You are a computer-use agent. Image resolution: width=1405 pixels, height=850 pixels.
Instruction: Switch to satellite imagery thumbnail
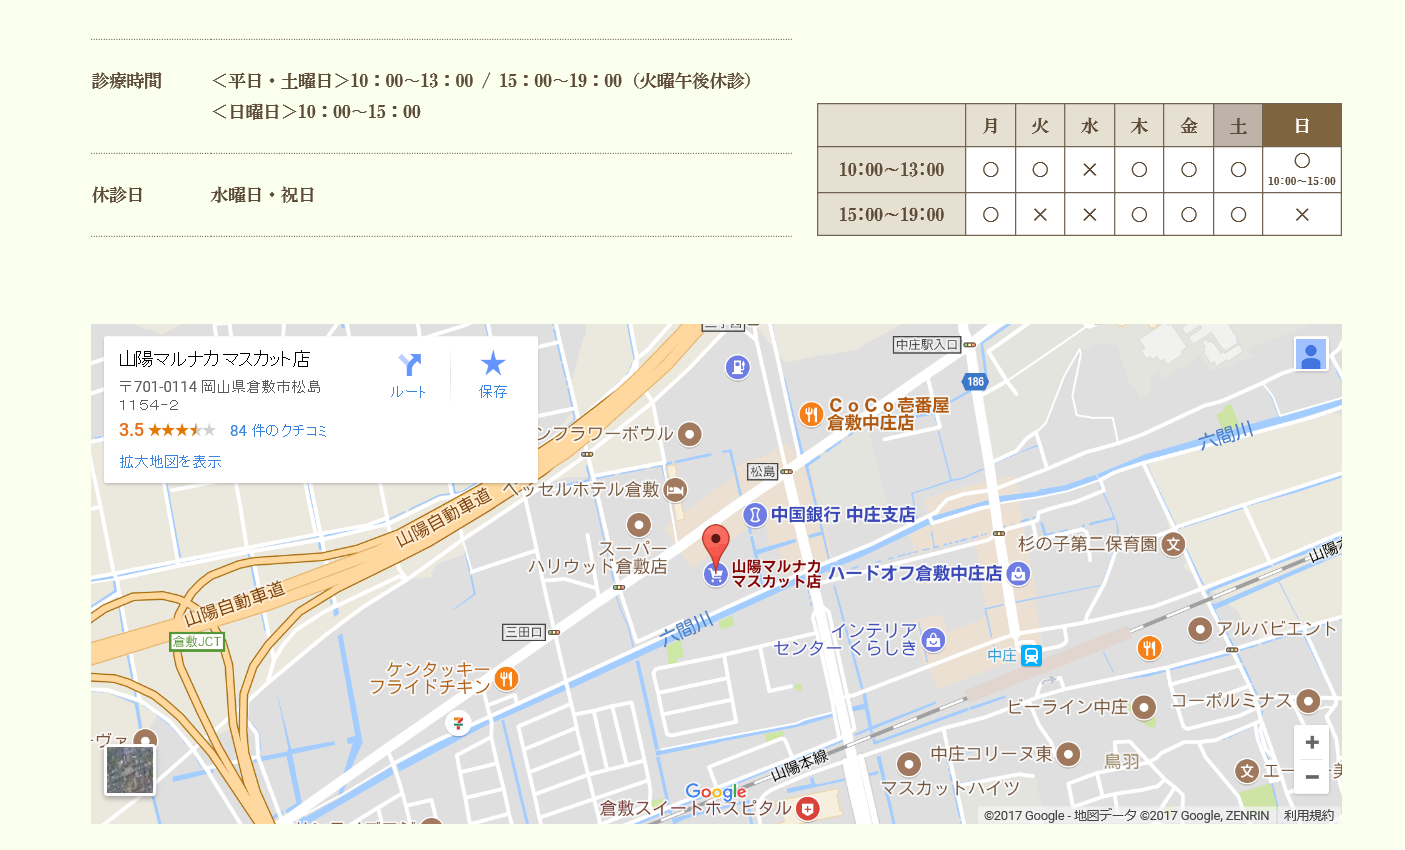coord(130,770)
